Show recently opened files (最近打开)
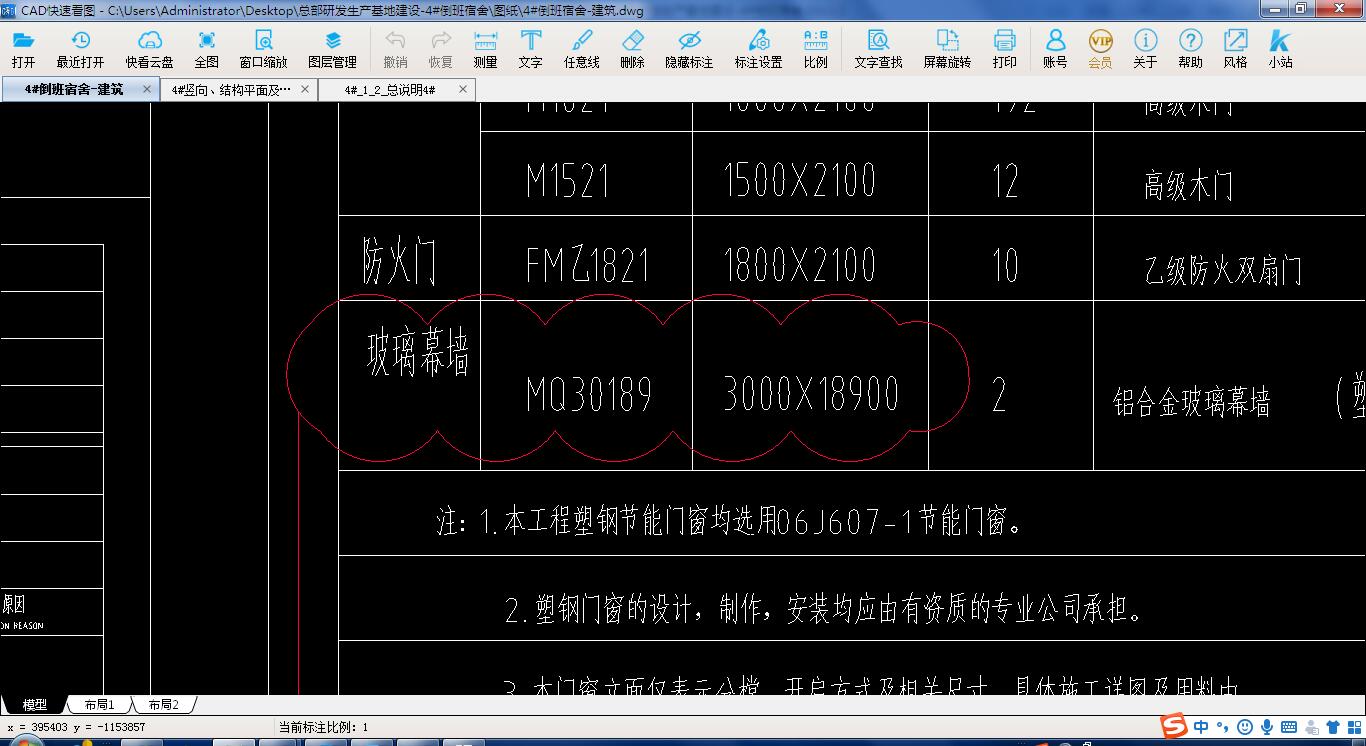The height and width of the screenshot is (746, 1366). 80,48
